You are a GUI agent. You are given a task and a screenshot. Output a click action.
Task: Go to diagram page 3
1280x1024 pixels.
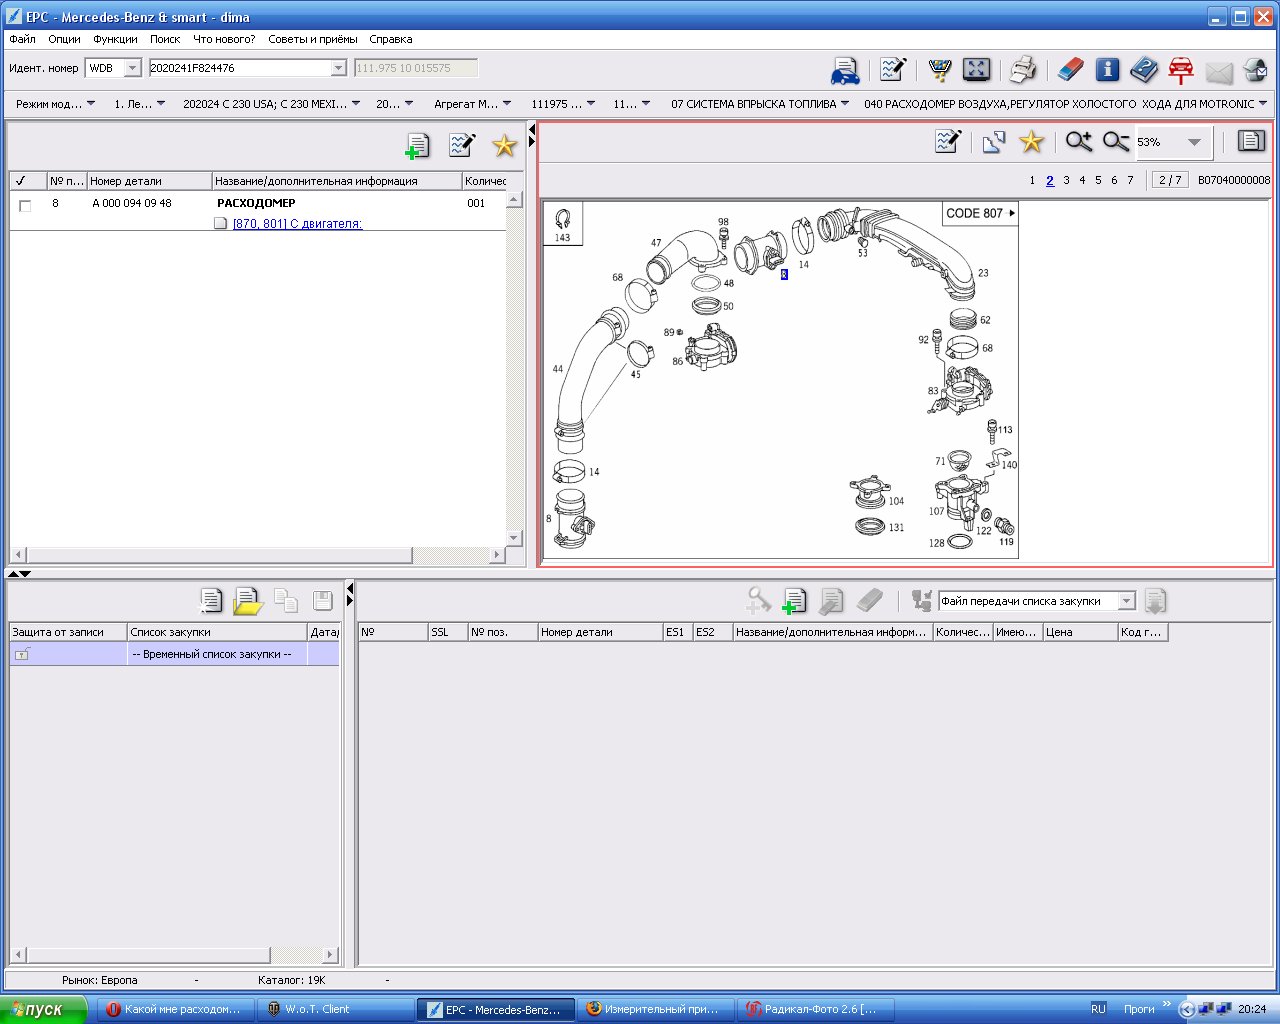[x=1066, y=180]
